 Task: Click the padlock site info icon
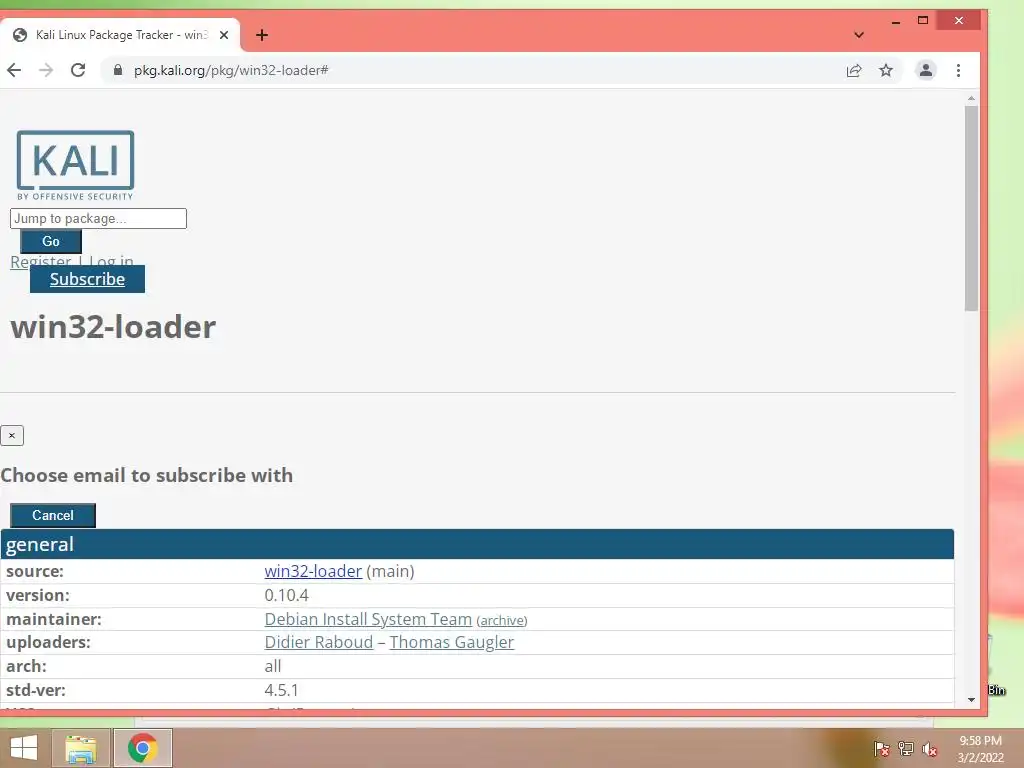(x=118, y=70)
